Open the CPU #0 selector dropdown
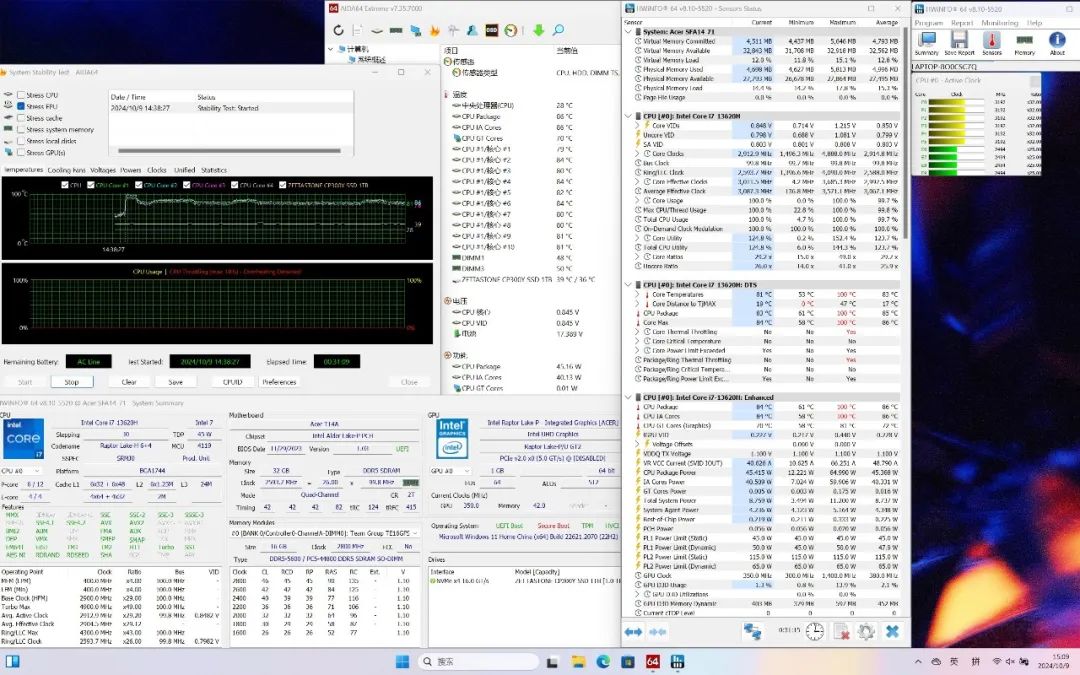This screenshot has height=675, width=1080. coord(21,471)
